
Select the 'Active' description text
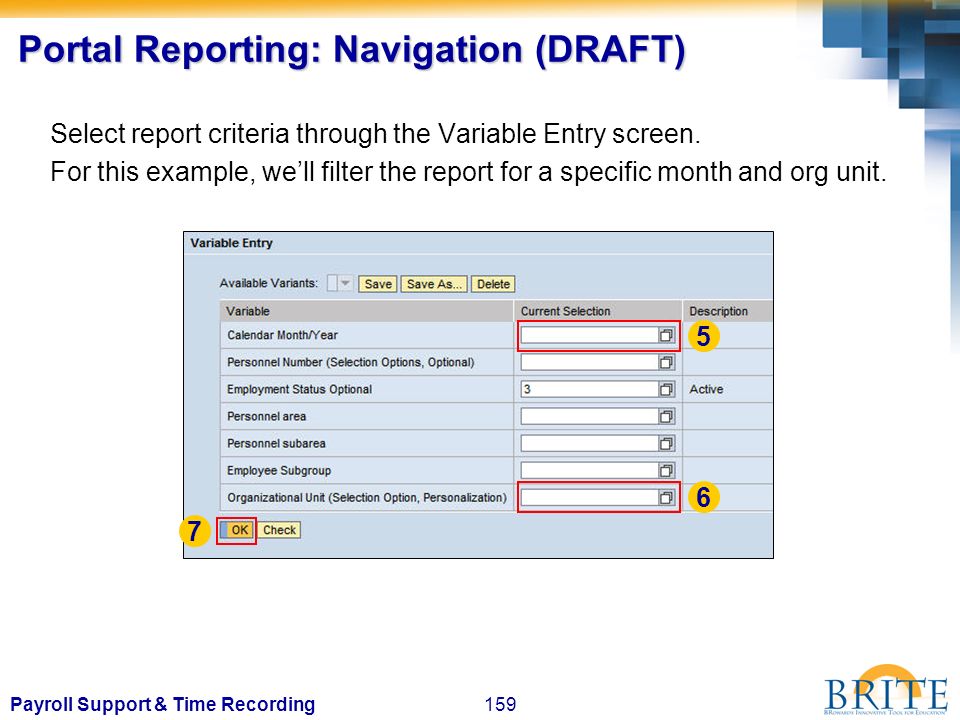(x=706, y=389)
